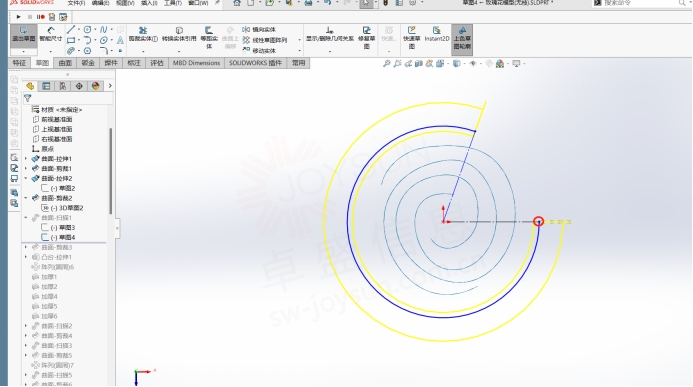Open the Edit Appearance color sphere icon
693x387 pixels.
pyautogui.click(x=500, y=64)
